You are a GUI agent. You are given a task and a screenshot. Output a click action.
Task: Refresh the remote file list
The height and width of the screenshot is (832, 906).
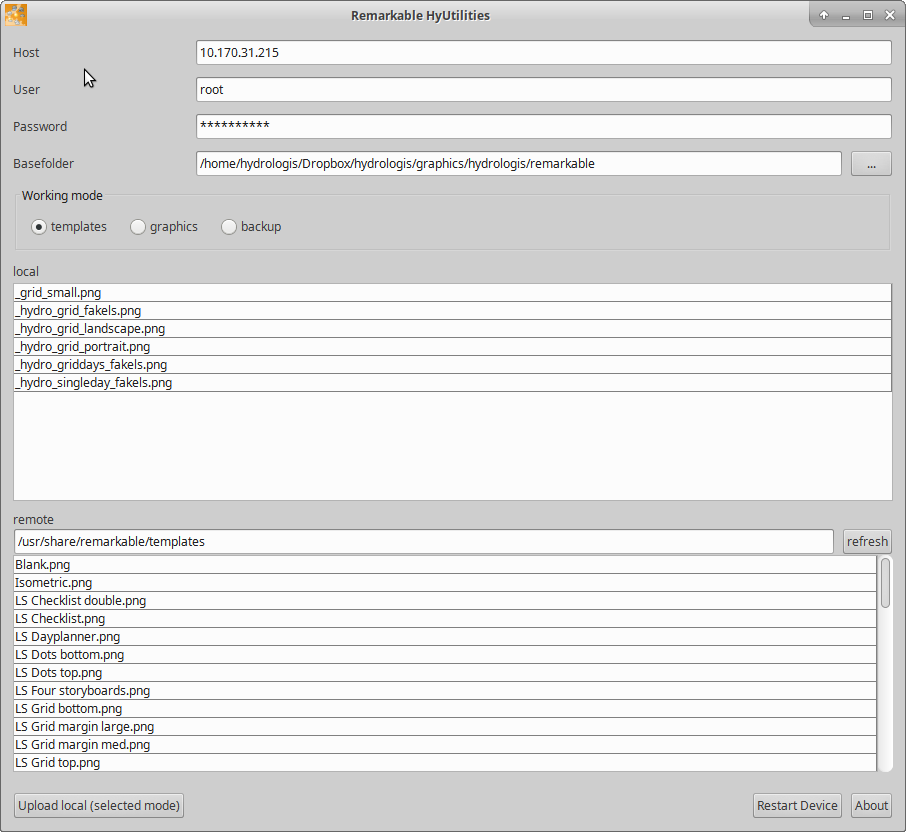867,541
